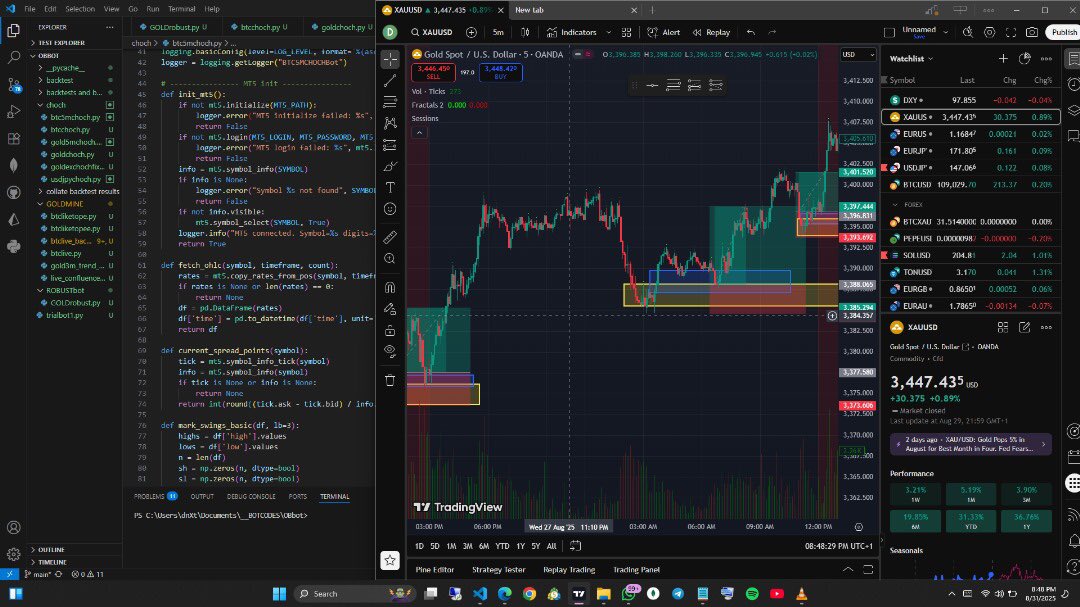Toggle hide all drawings eye icon
Image resolution: width=1080 pixels, height=607 pixels.
tap(390, 351)
